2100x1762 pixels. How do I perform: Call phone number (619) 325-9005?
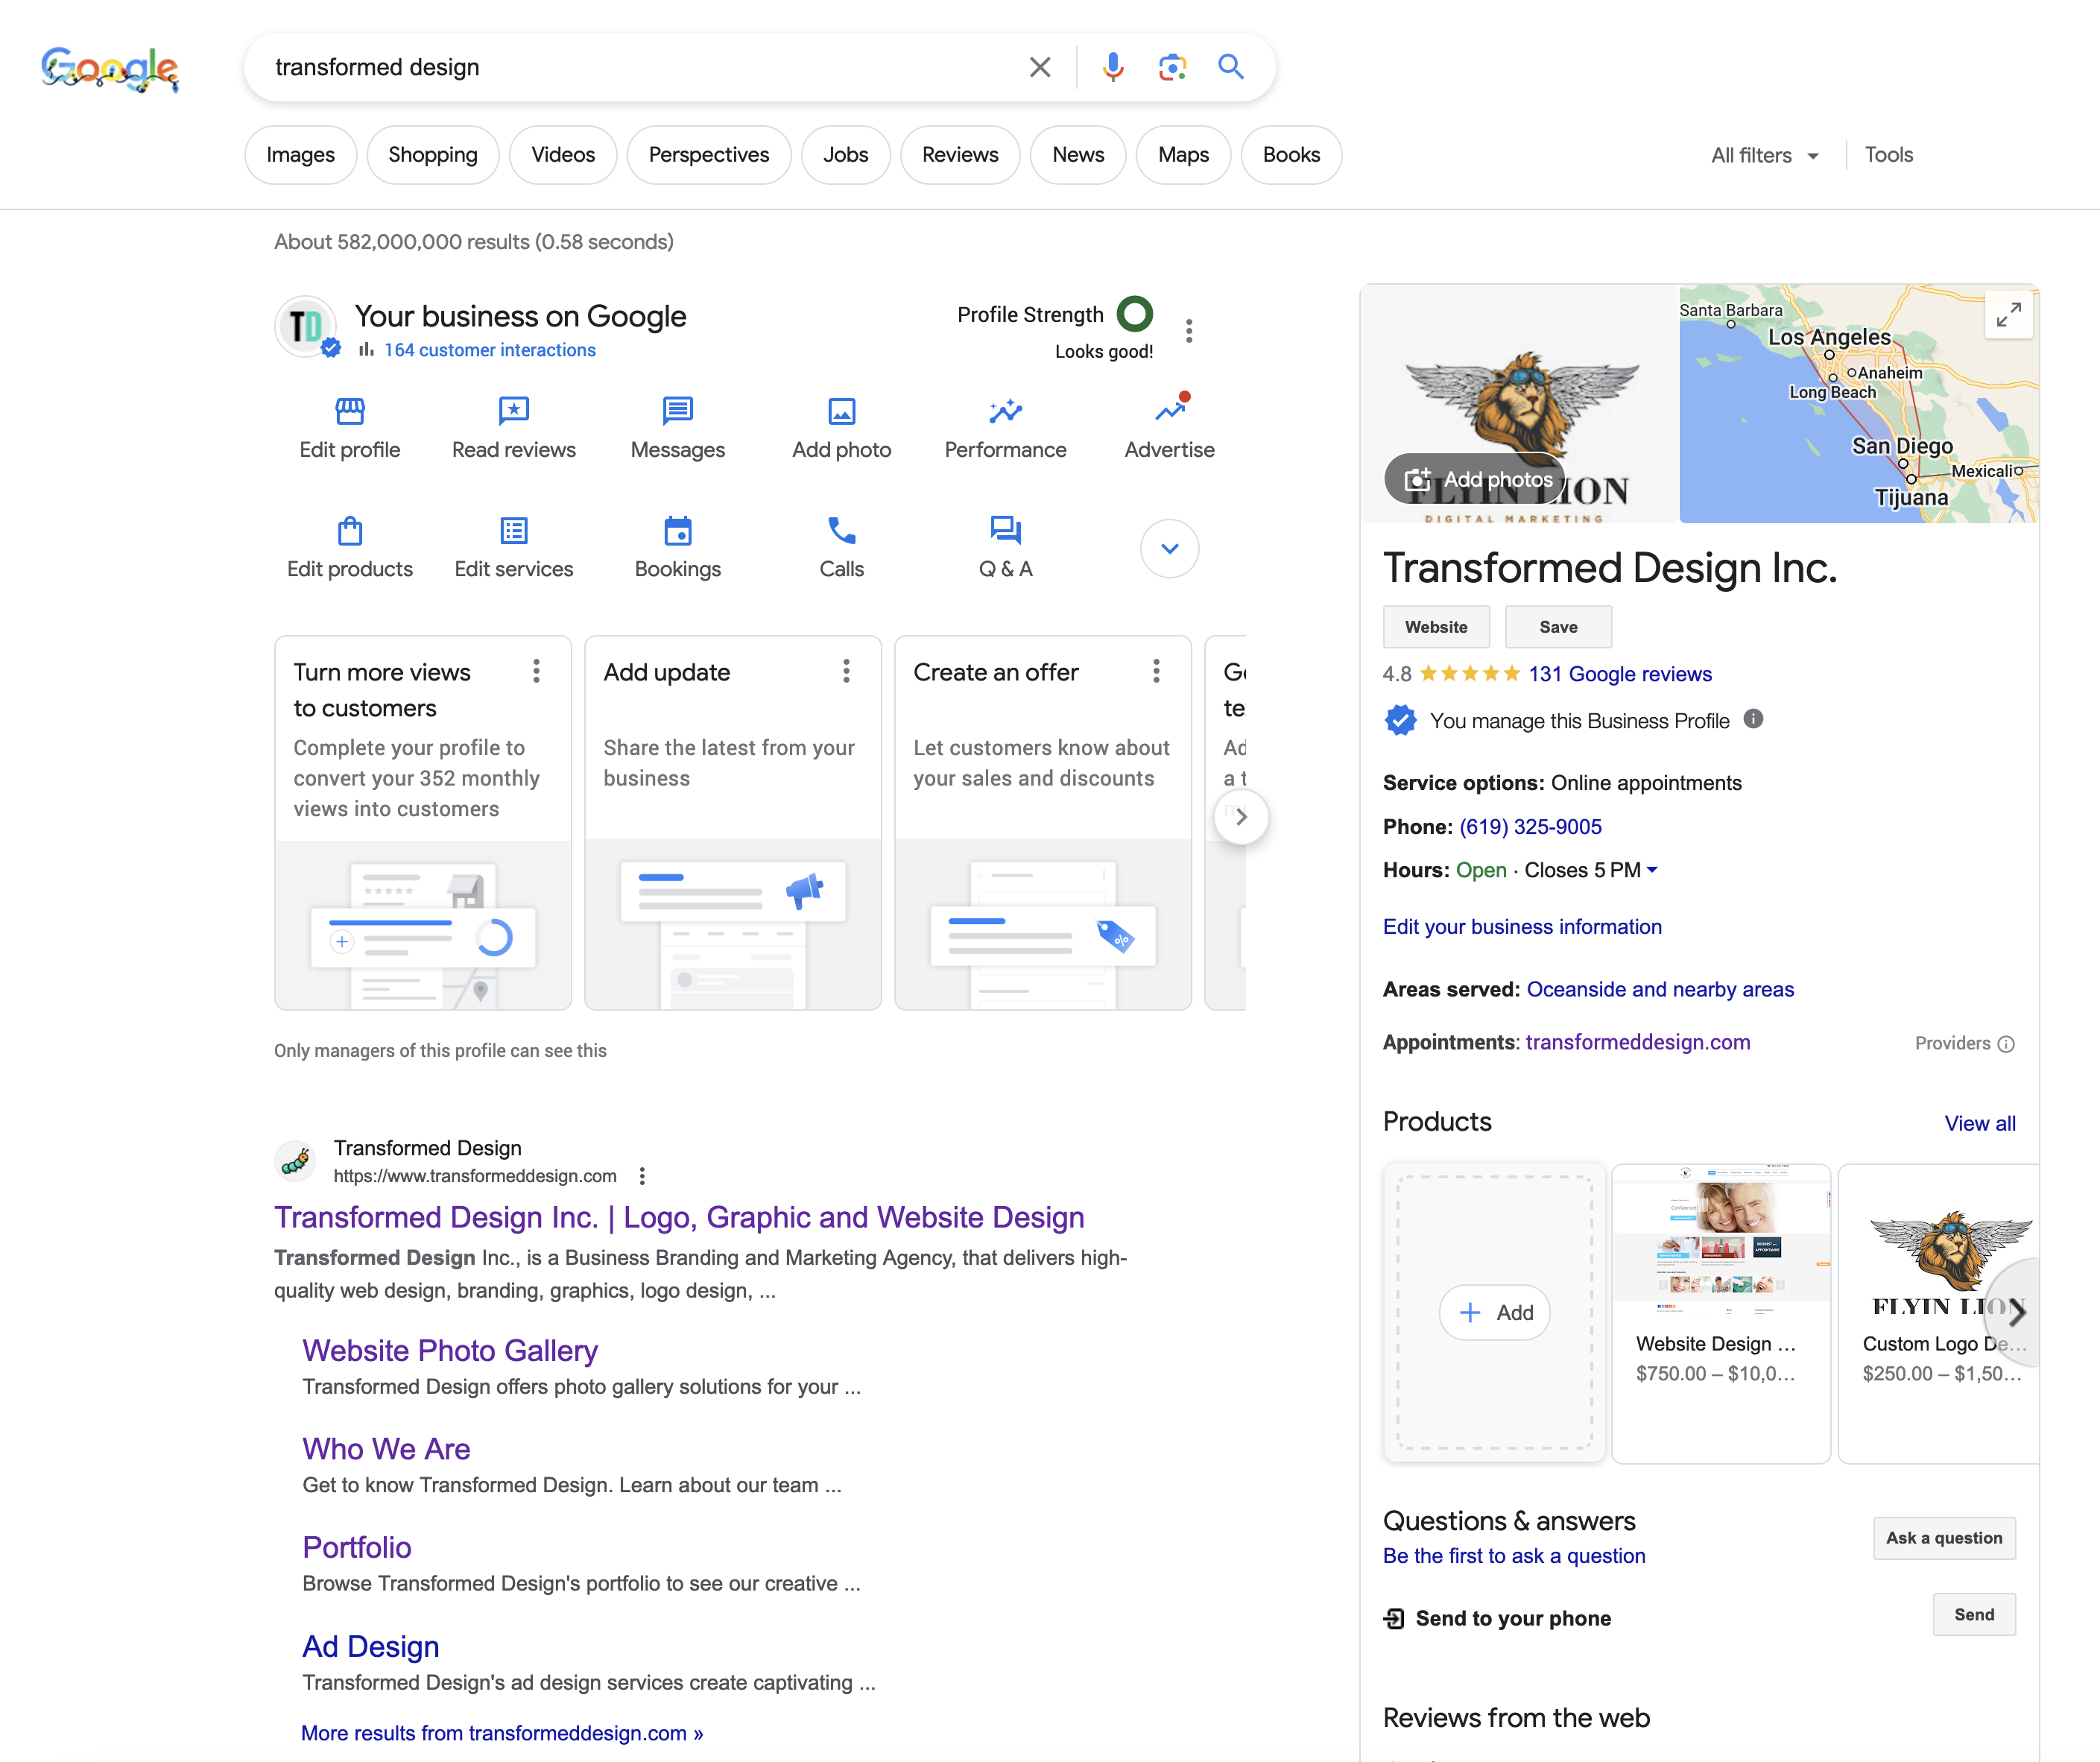coord(1530,826)
